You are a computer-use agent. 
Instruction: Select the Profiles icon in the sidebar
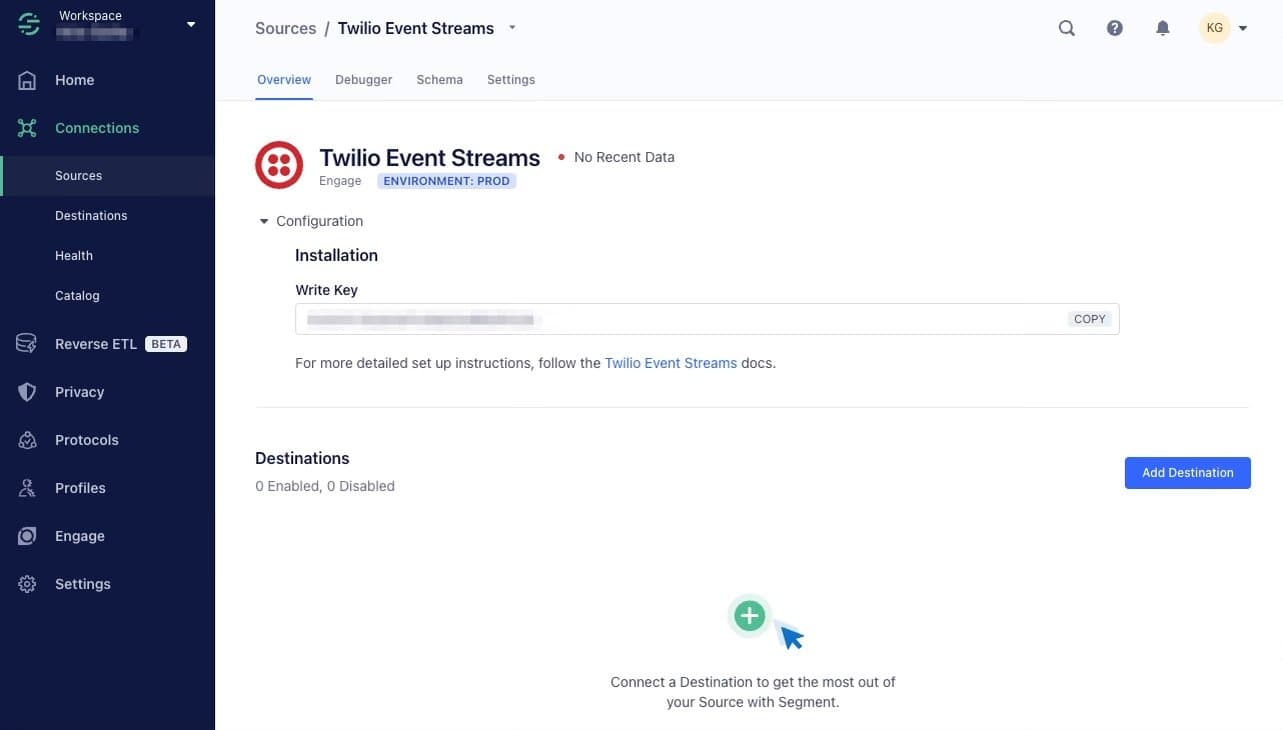coord(27,487)
